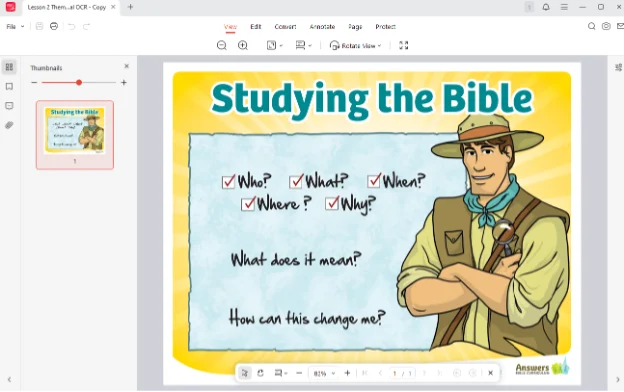
Task: Go to the last page
Action: (x=439, y=373)
